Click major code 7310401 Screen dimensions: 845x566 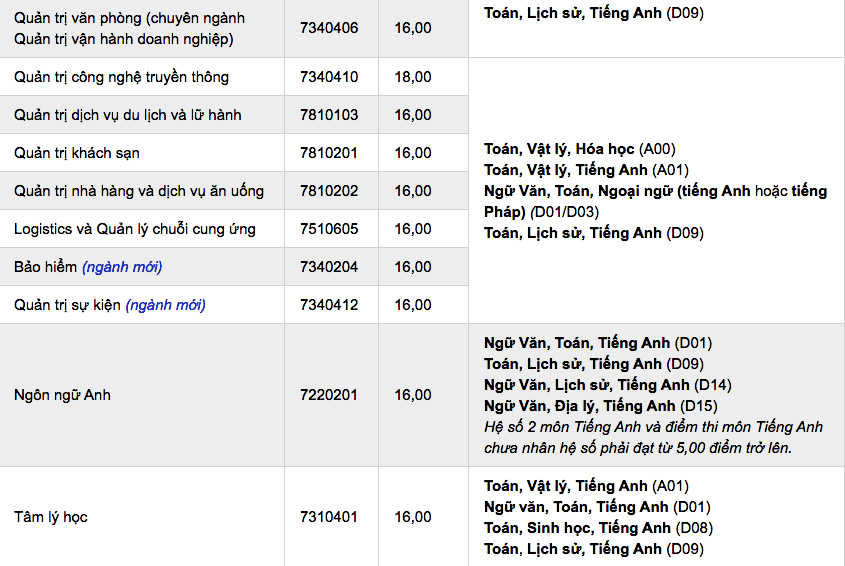coord(329,517)
